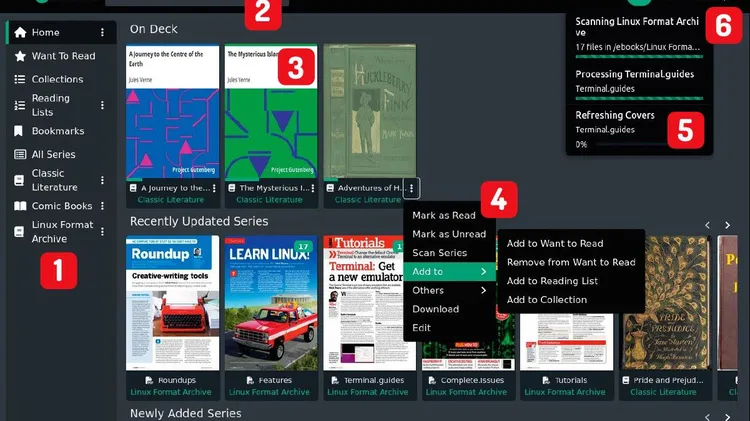The height and width of the screenshot is (421, 750).
Task: Click previous arrow for Recently Updated Series
Action: (707, 225)
